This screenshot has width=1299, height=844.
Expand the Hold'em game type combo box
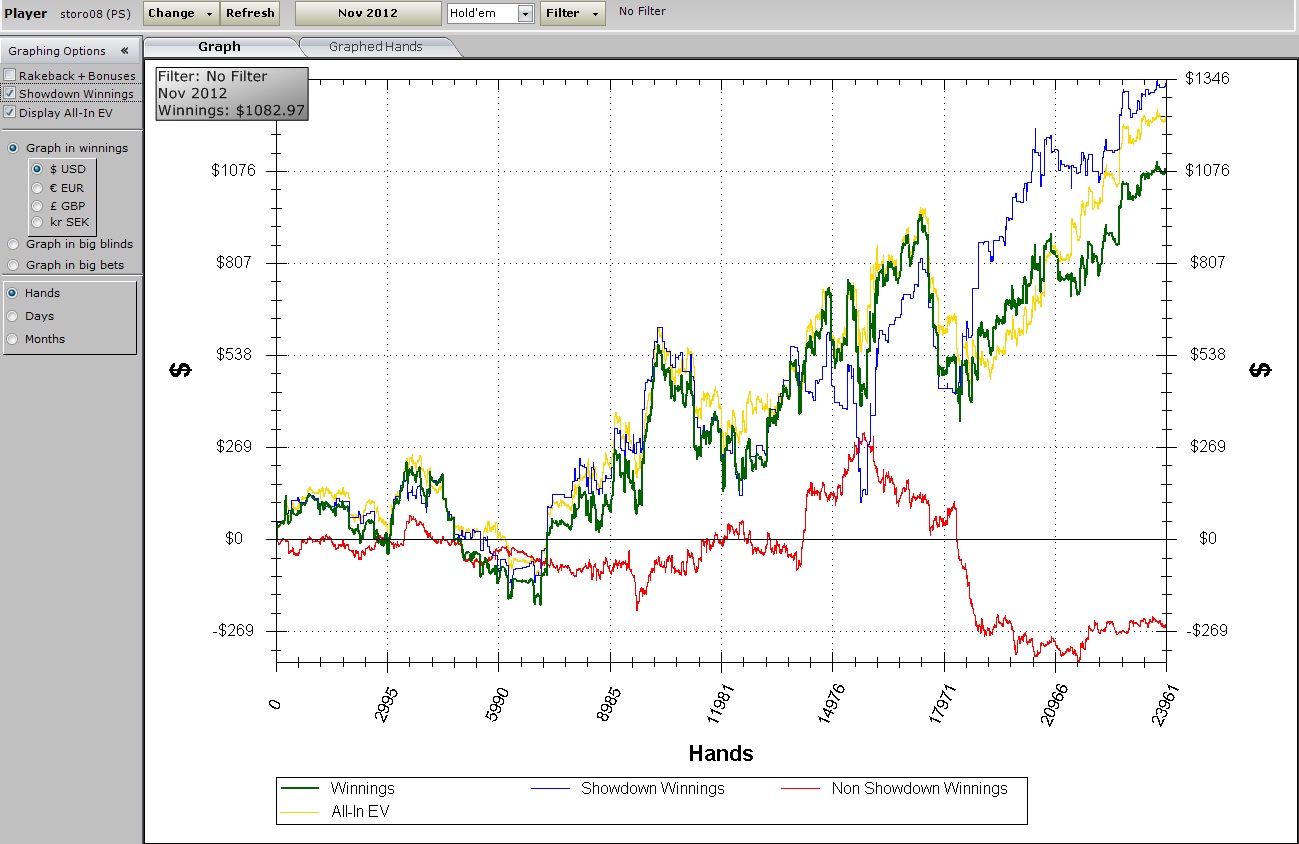click(525, 14)
